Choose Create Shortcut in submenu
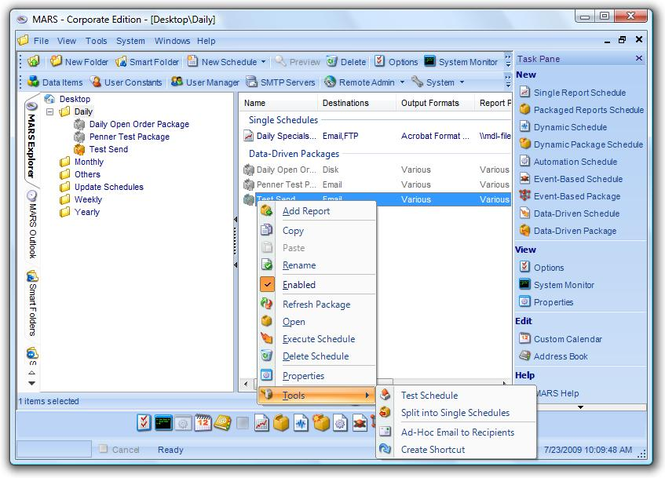 456,450
